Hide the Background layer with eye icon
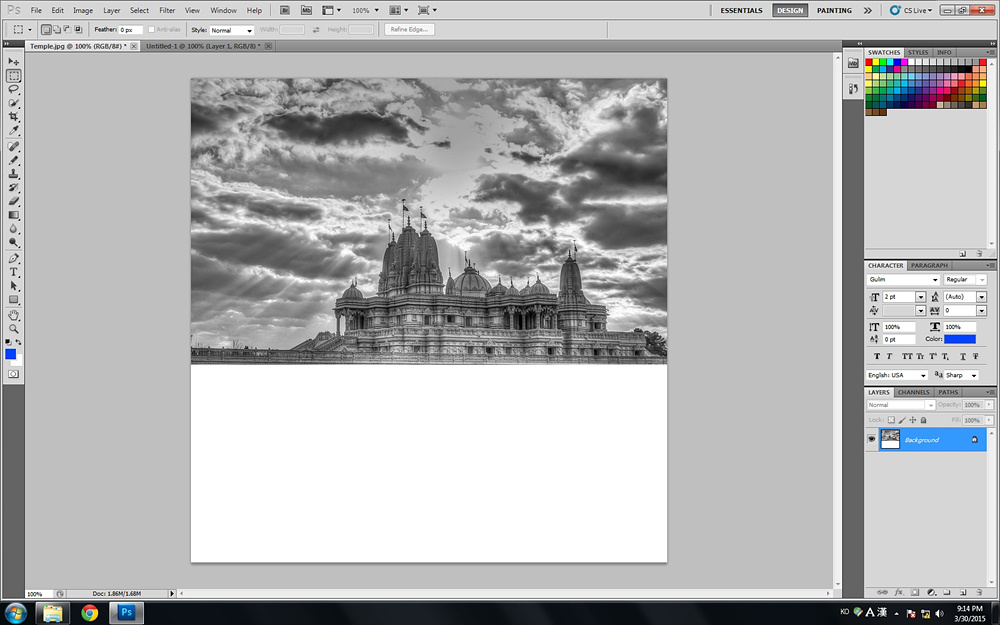Image resolution: width=1000 pixels, height=625 pixels. tap(871, 440)
